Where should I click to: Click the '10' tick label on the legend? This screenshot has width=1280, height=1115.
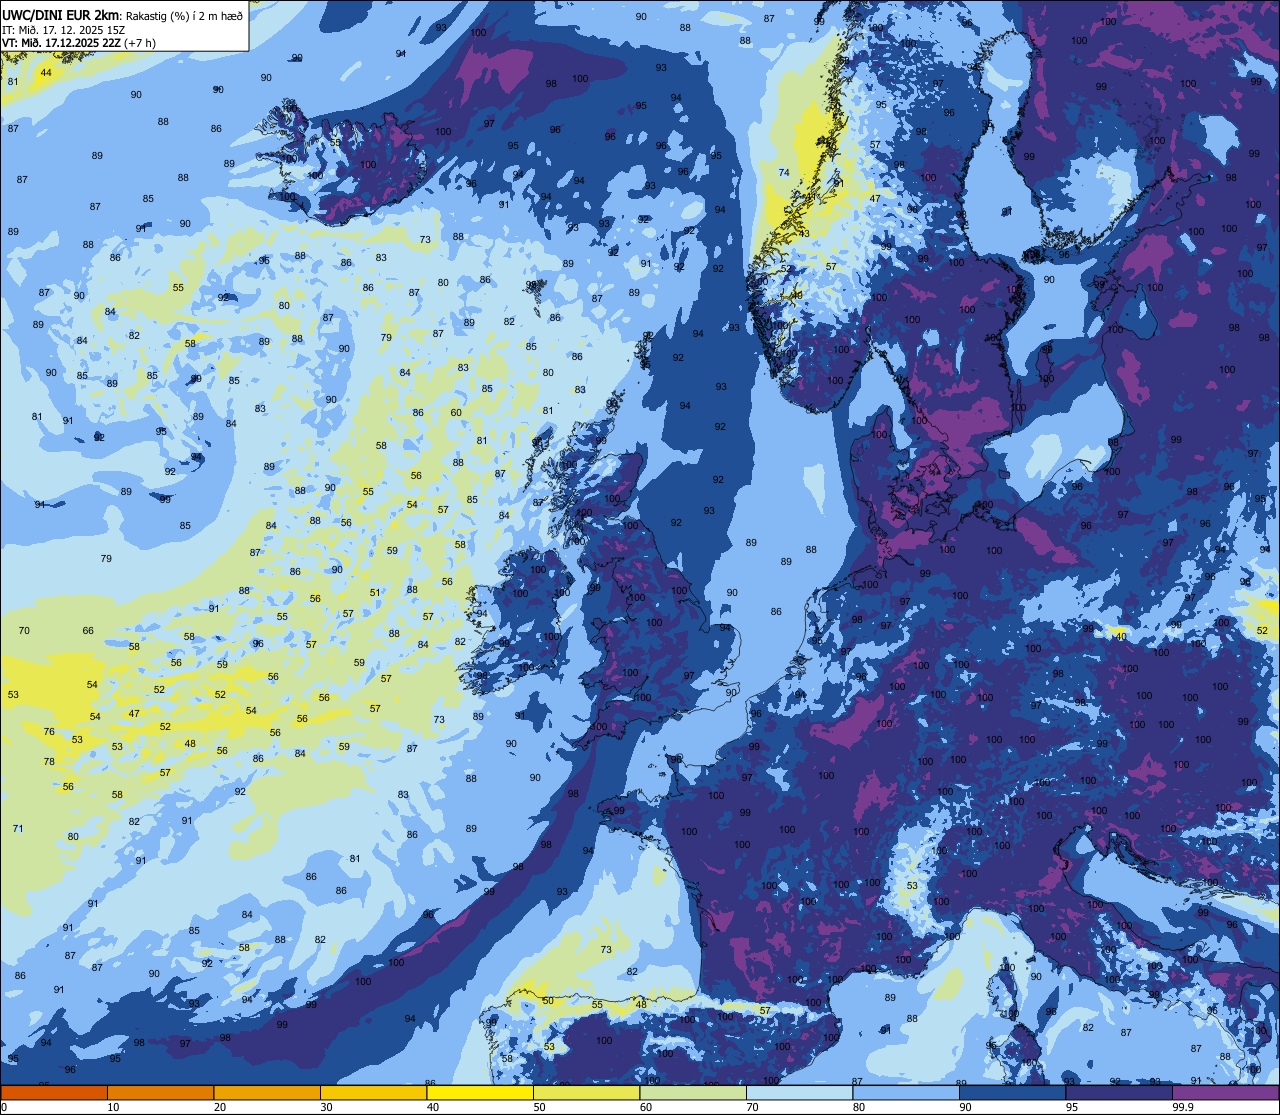(113, 1107)
